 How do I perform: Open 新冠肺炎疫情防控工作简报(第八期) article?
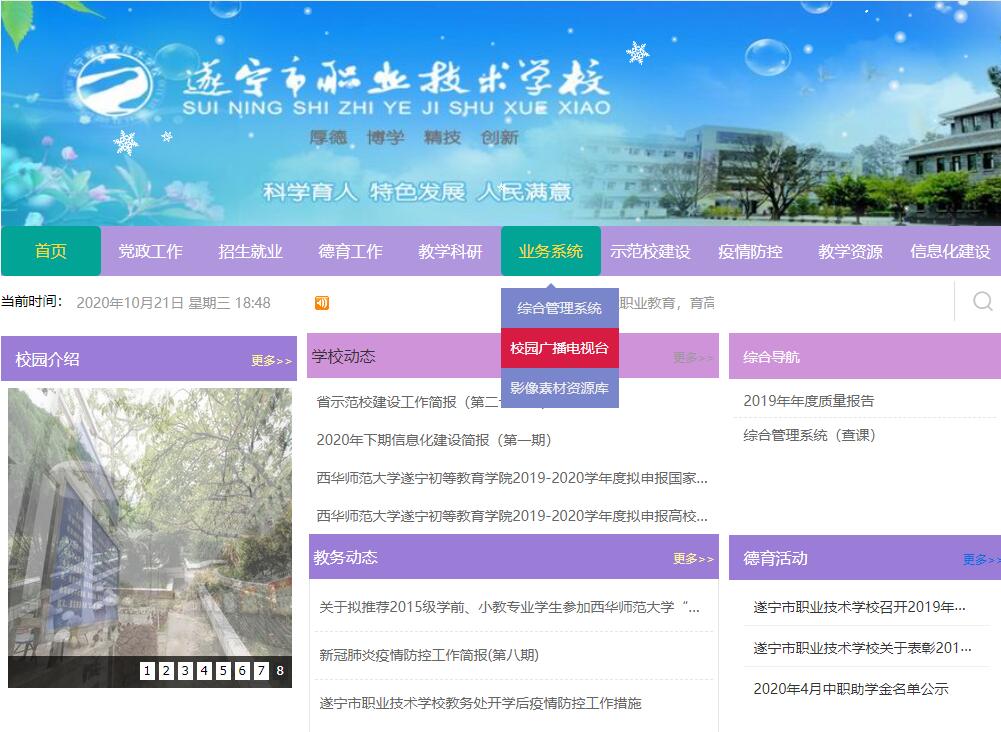(x=428, y=655)
